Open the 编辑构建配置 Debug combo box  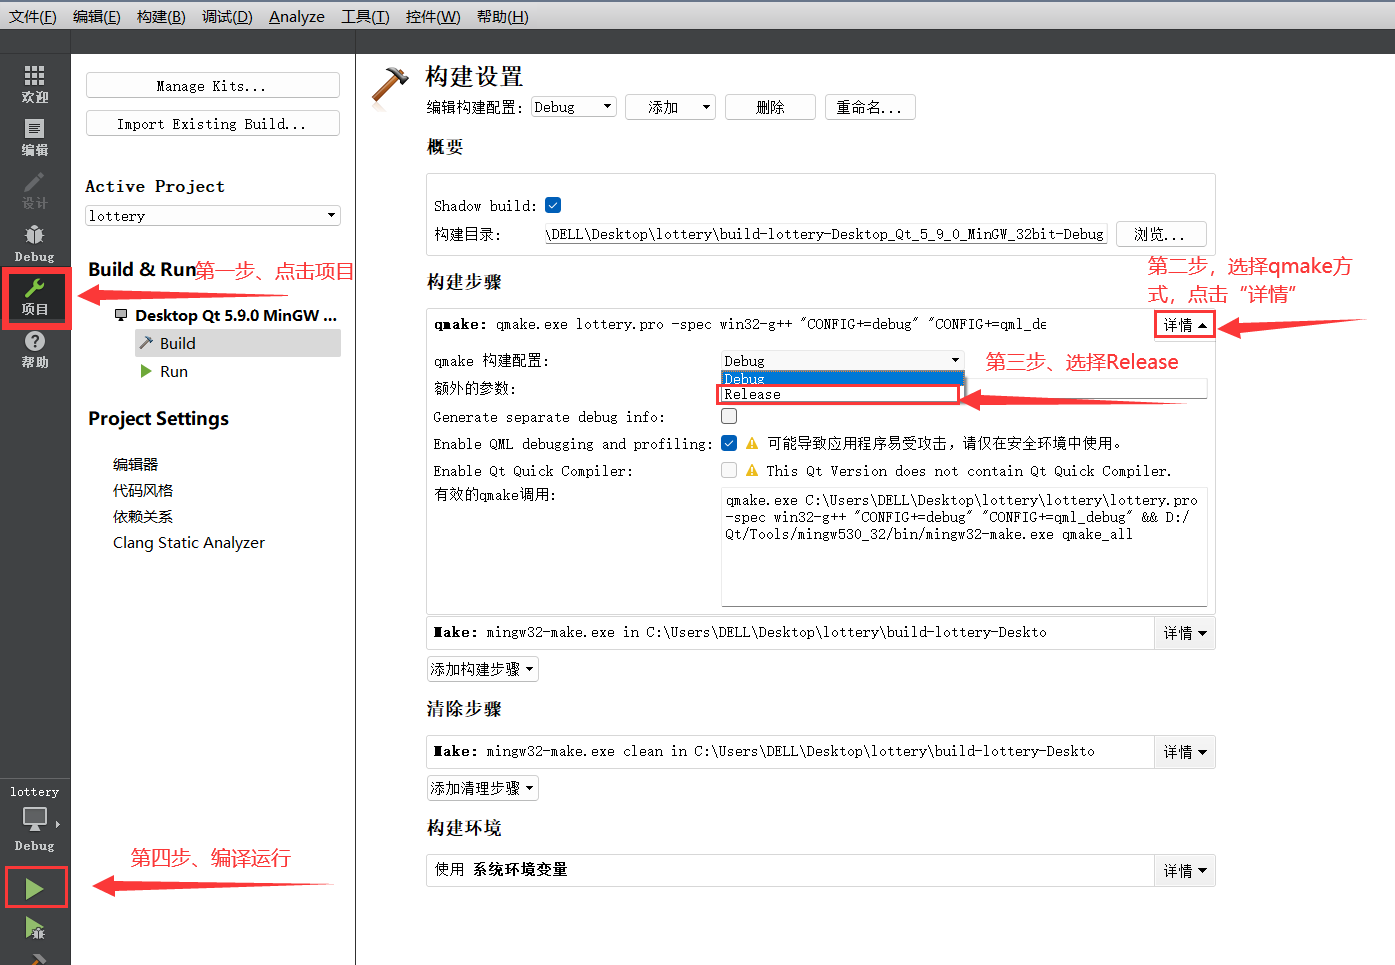pyautogui.click(x=573, y=107)
